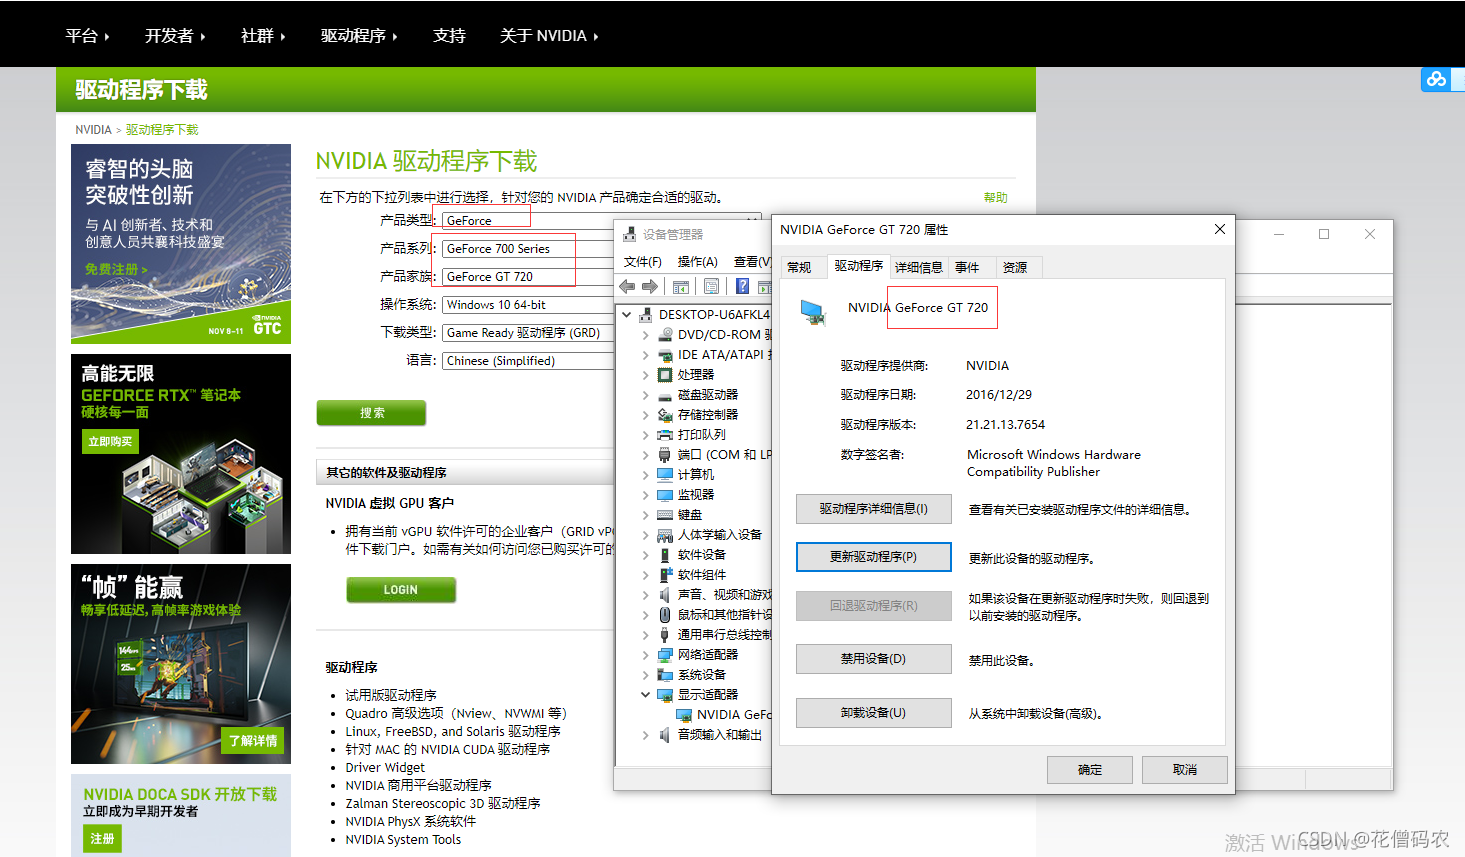The width and height of the screenshot is (1465, 857).
Task: Click 软件组件 icon
Action: [665, 574]
